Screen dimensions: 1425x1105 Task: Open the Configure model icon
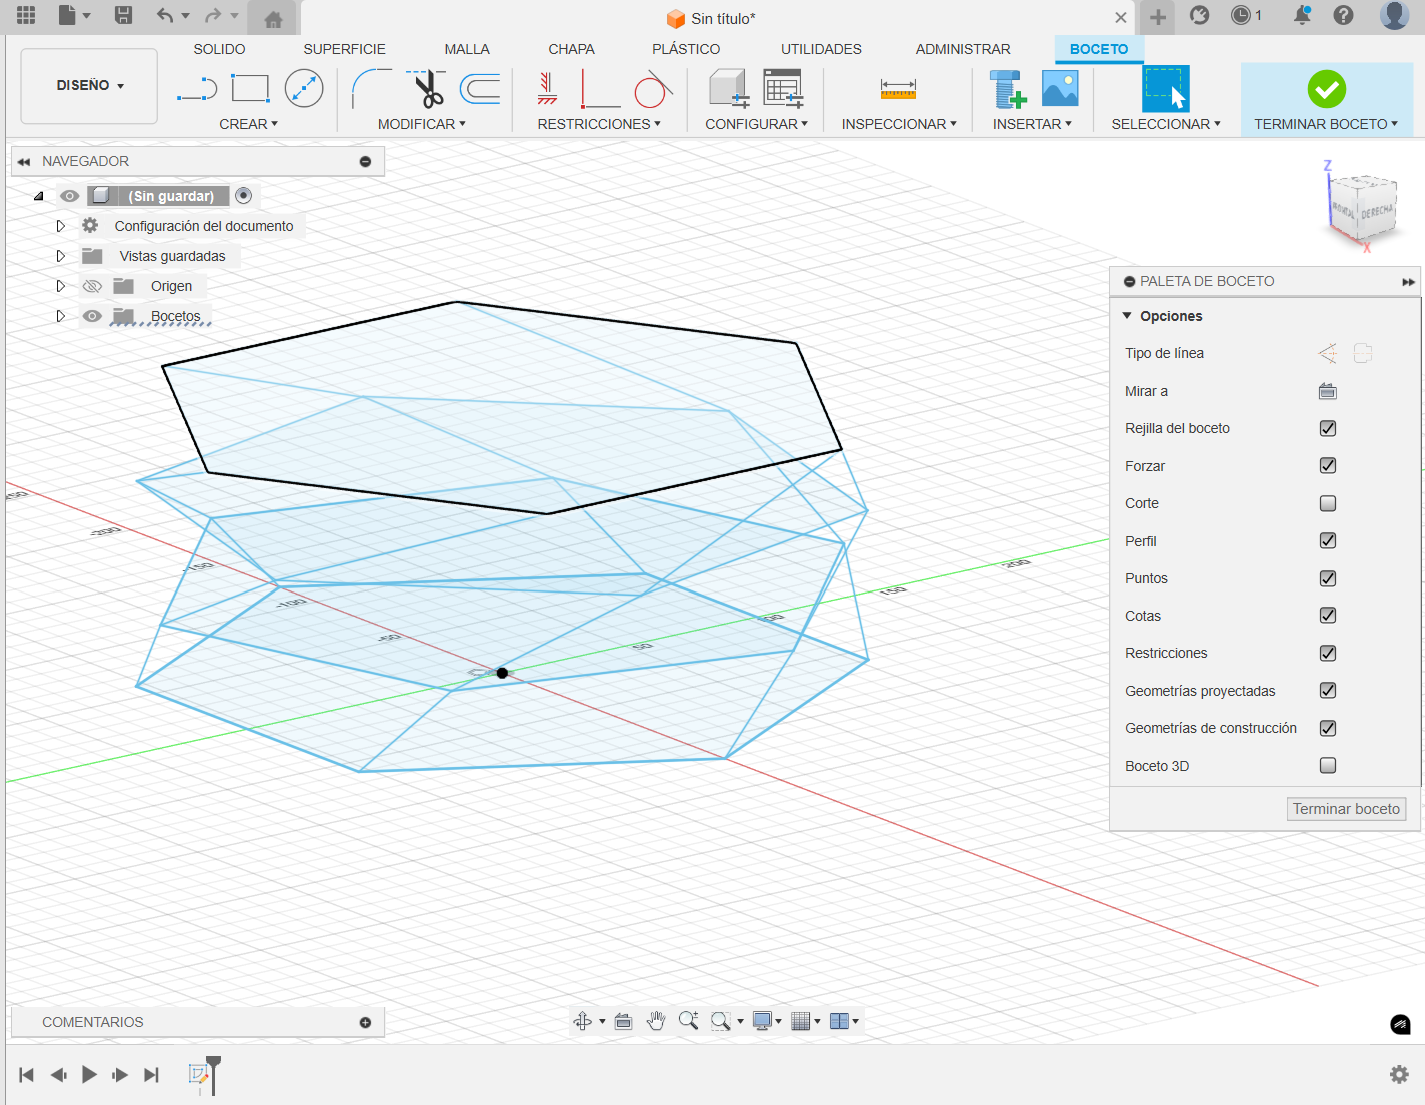[x=729, y=89]
